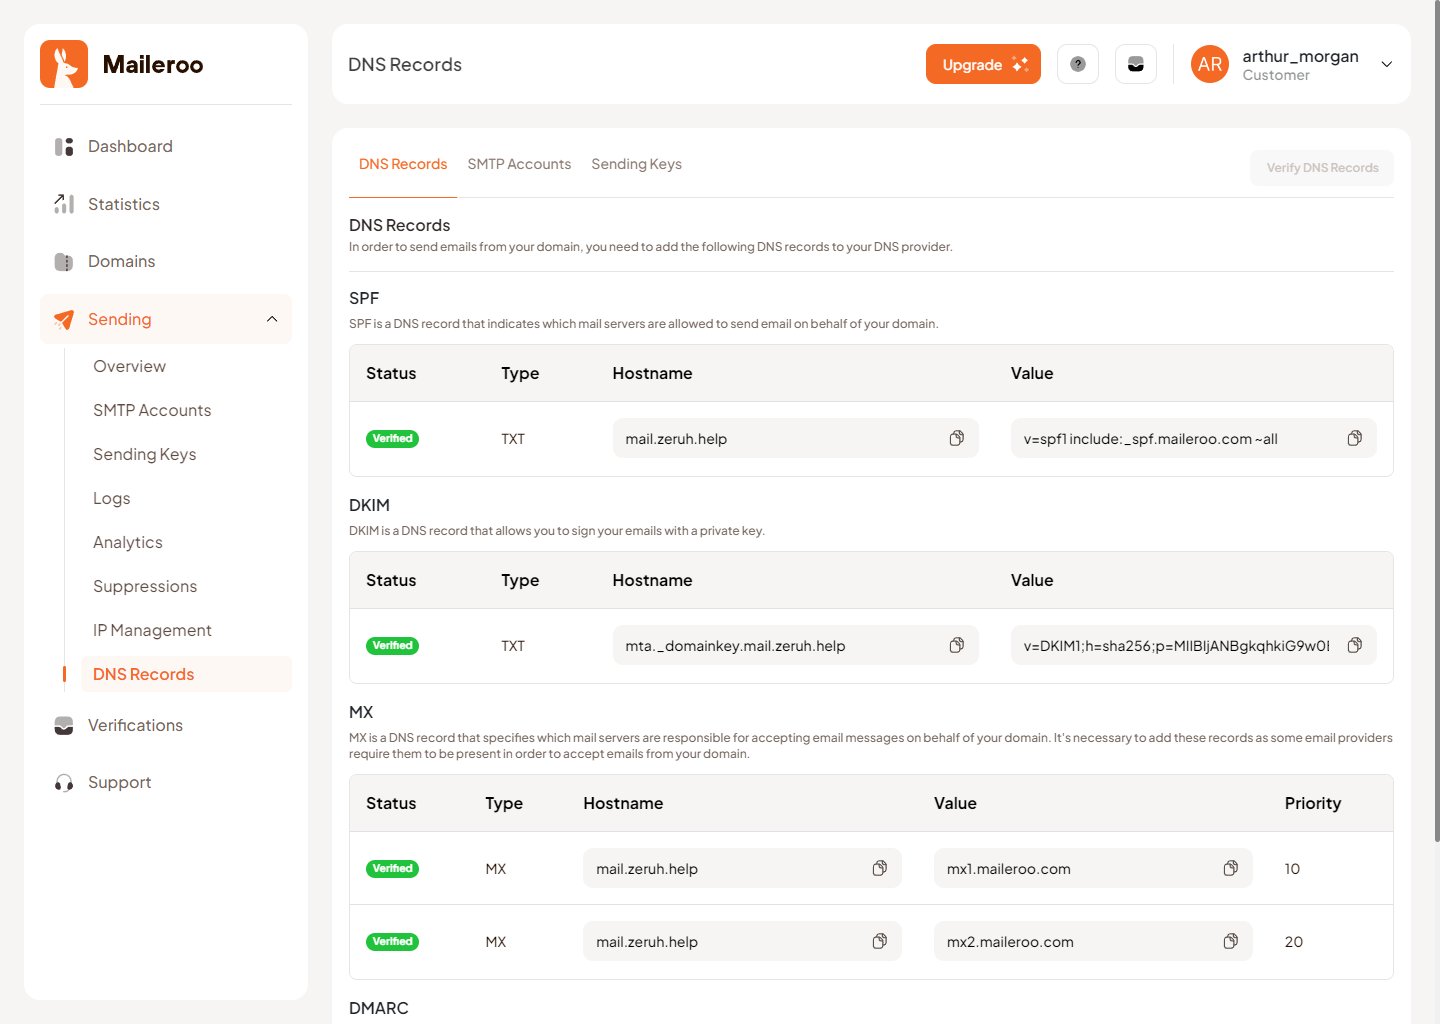
Task: Open the arthur_morgan account dropdown
Action: pos(1387,64)
